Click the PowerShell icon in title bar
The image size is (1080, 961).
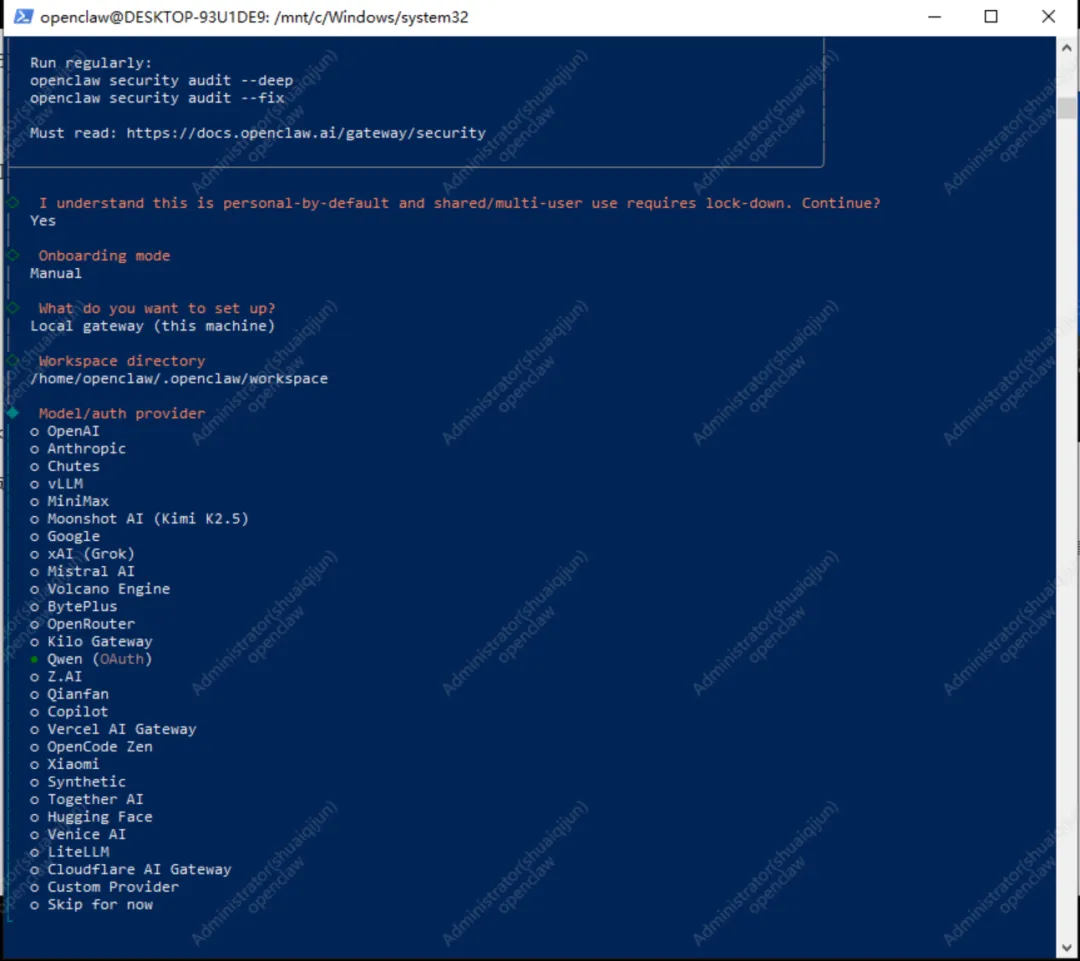pyautogui.click(x=23, y=17)
